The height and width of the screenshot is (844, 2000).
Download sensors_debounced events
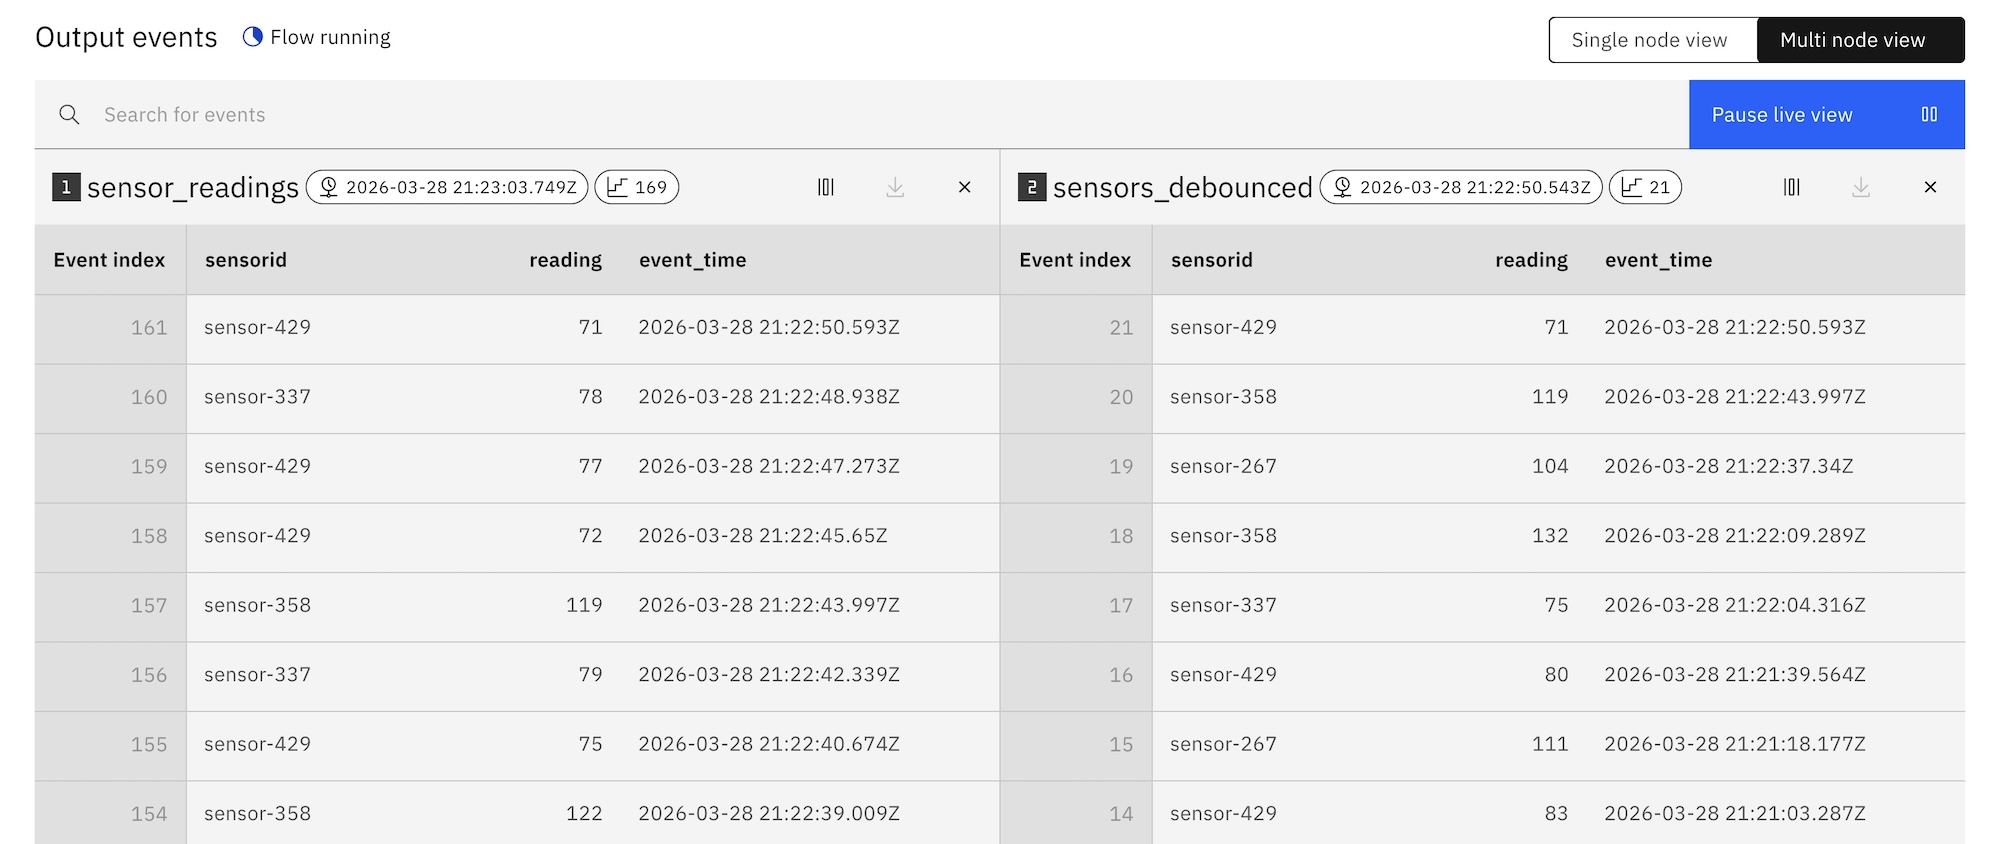[1860, 187]
